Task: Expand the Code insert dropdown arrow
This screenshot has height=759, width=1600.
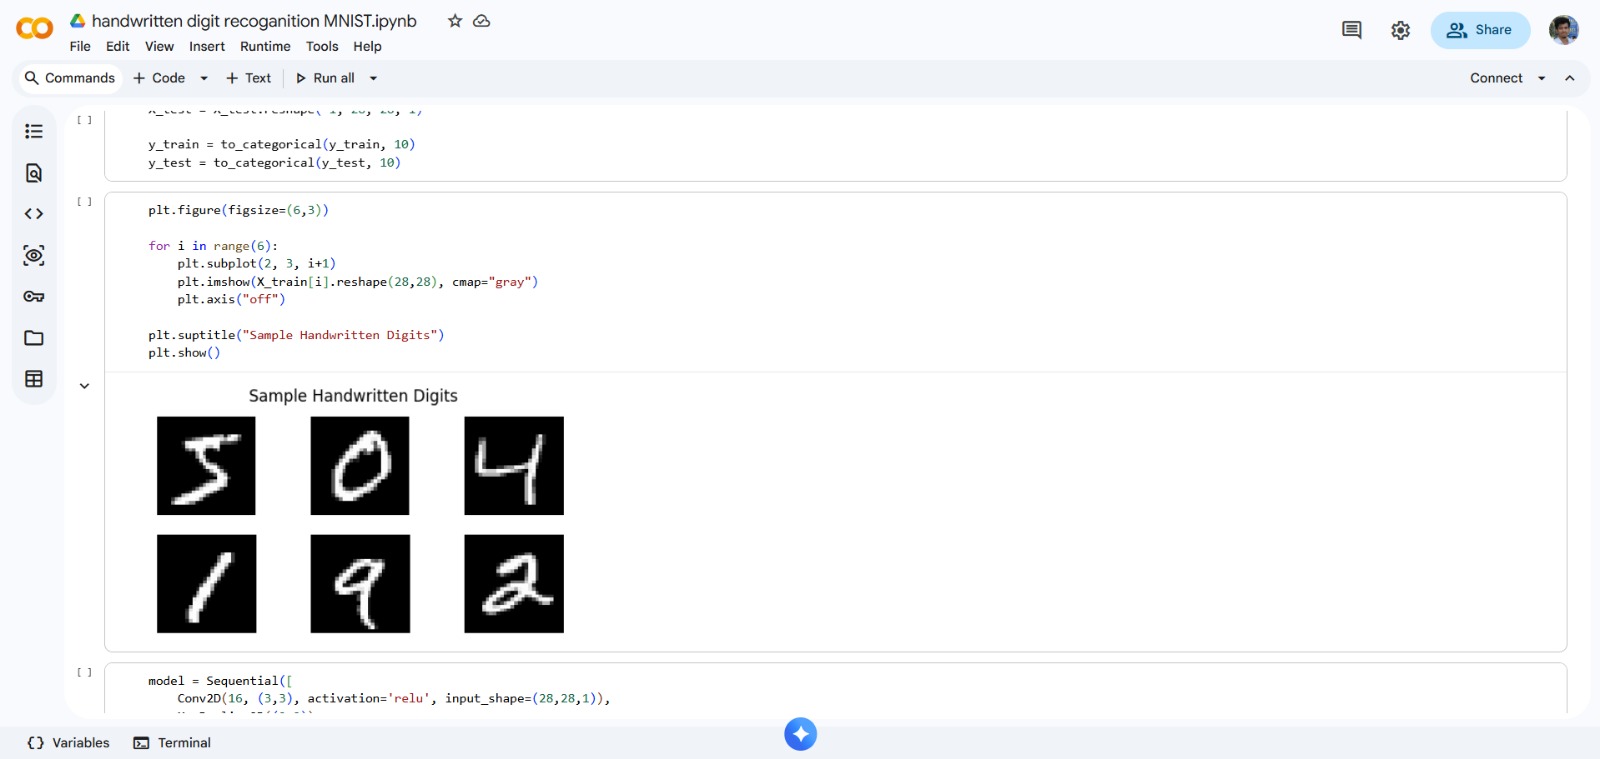Action: point(204,78)
